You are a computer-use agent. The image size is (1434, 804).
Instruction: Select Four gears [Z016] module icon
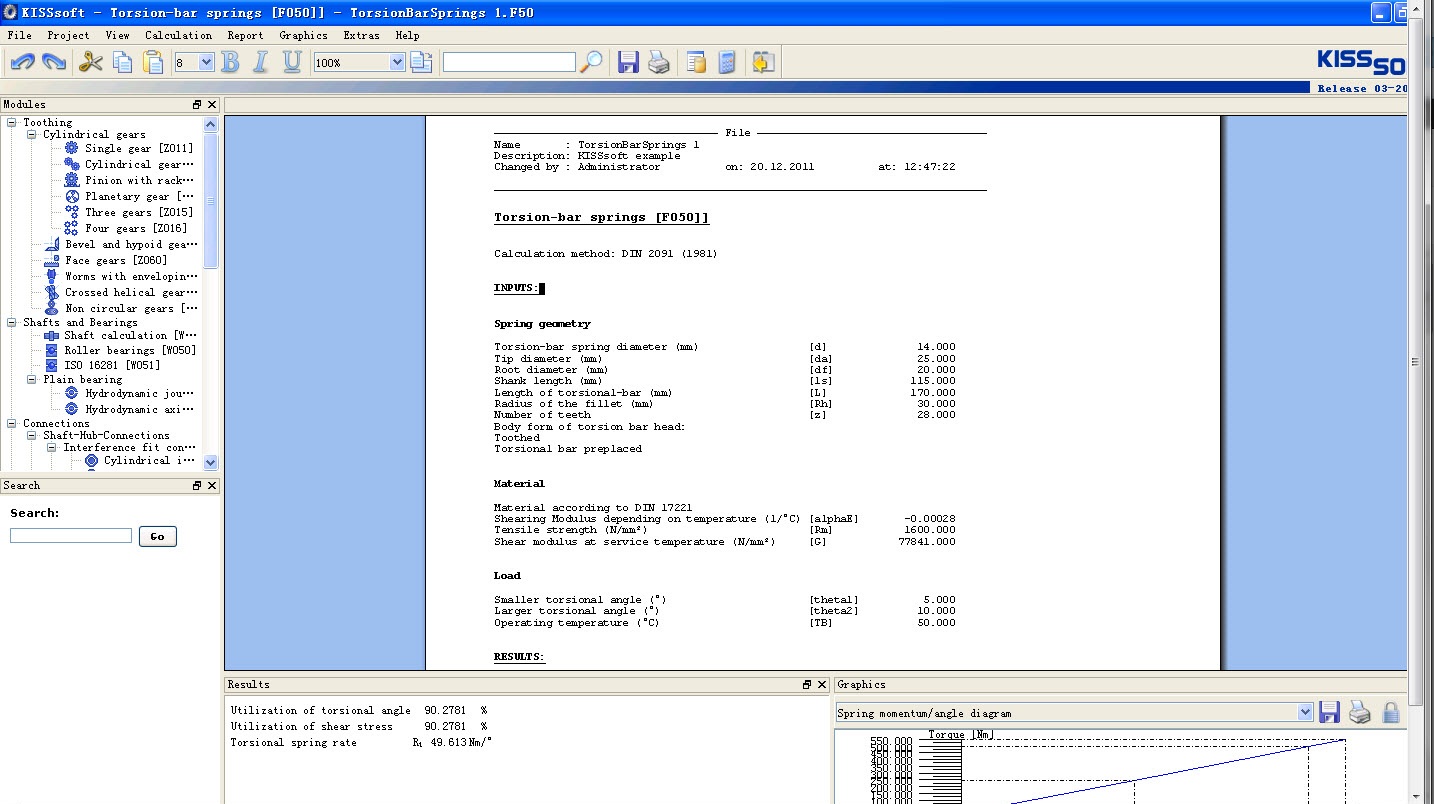[x=71, y=228]
